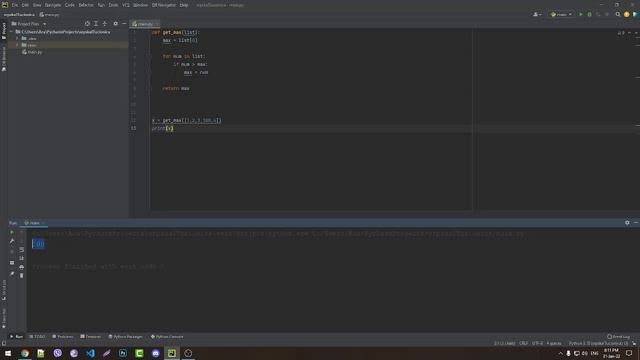Click the print icon in Run console
This screenshot has height=360, width=640.
pos(22,267)
